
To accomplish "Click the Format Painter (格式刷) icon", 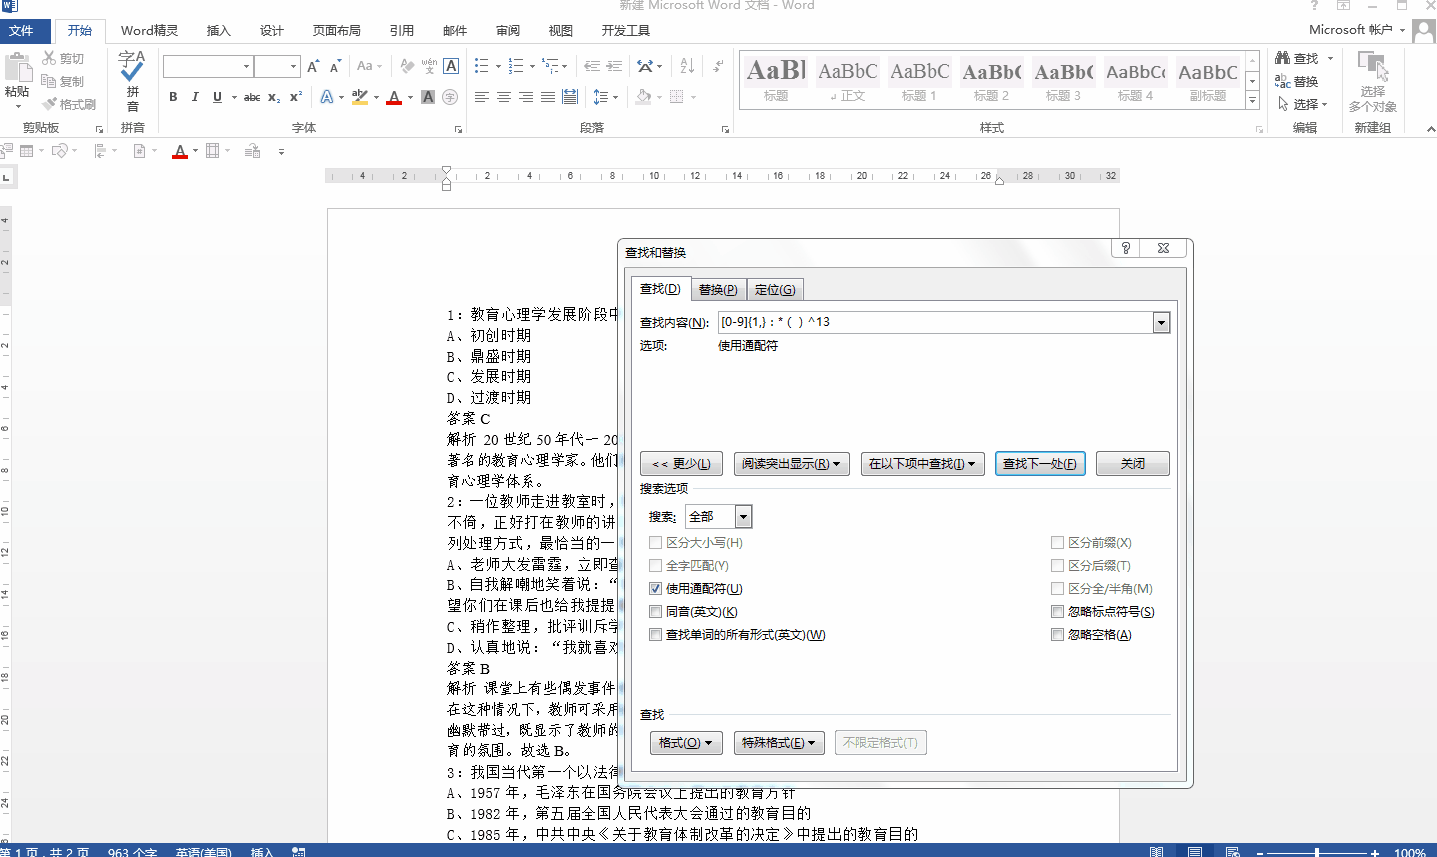I will 49,104.
